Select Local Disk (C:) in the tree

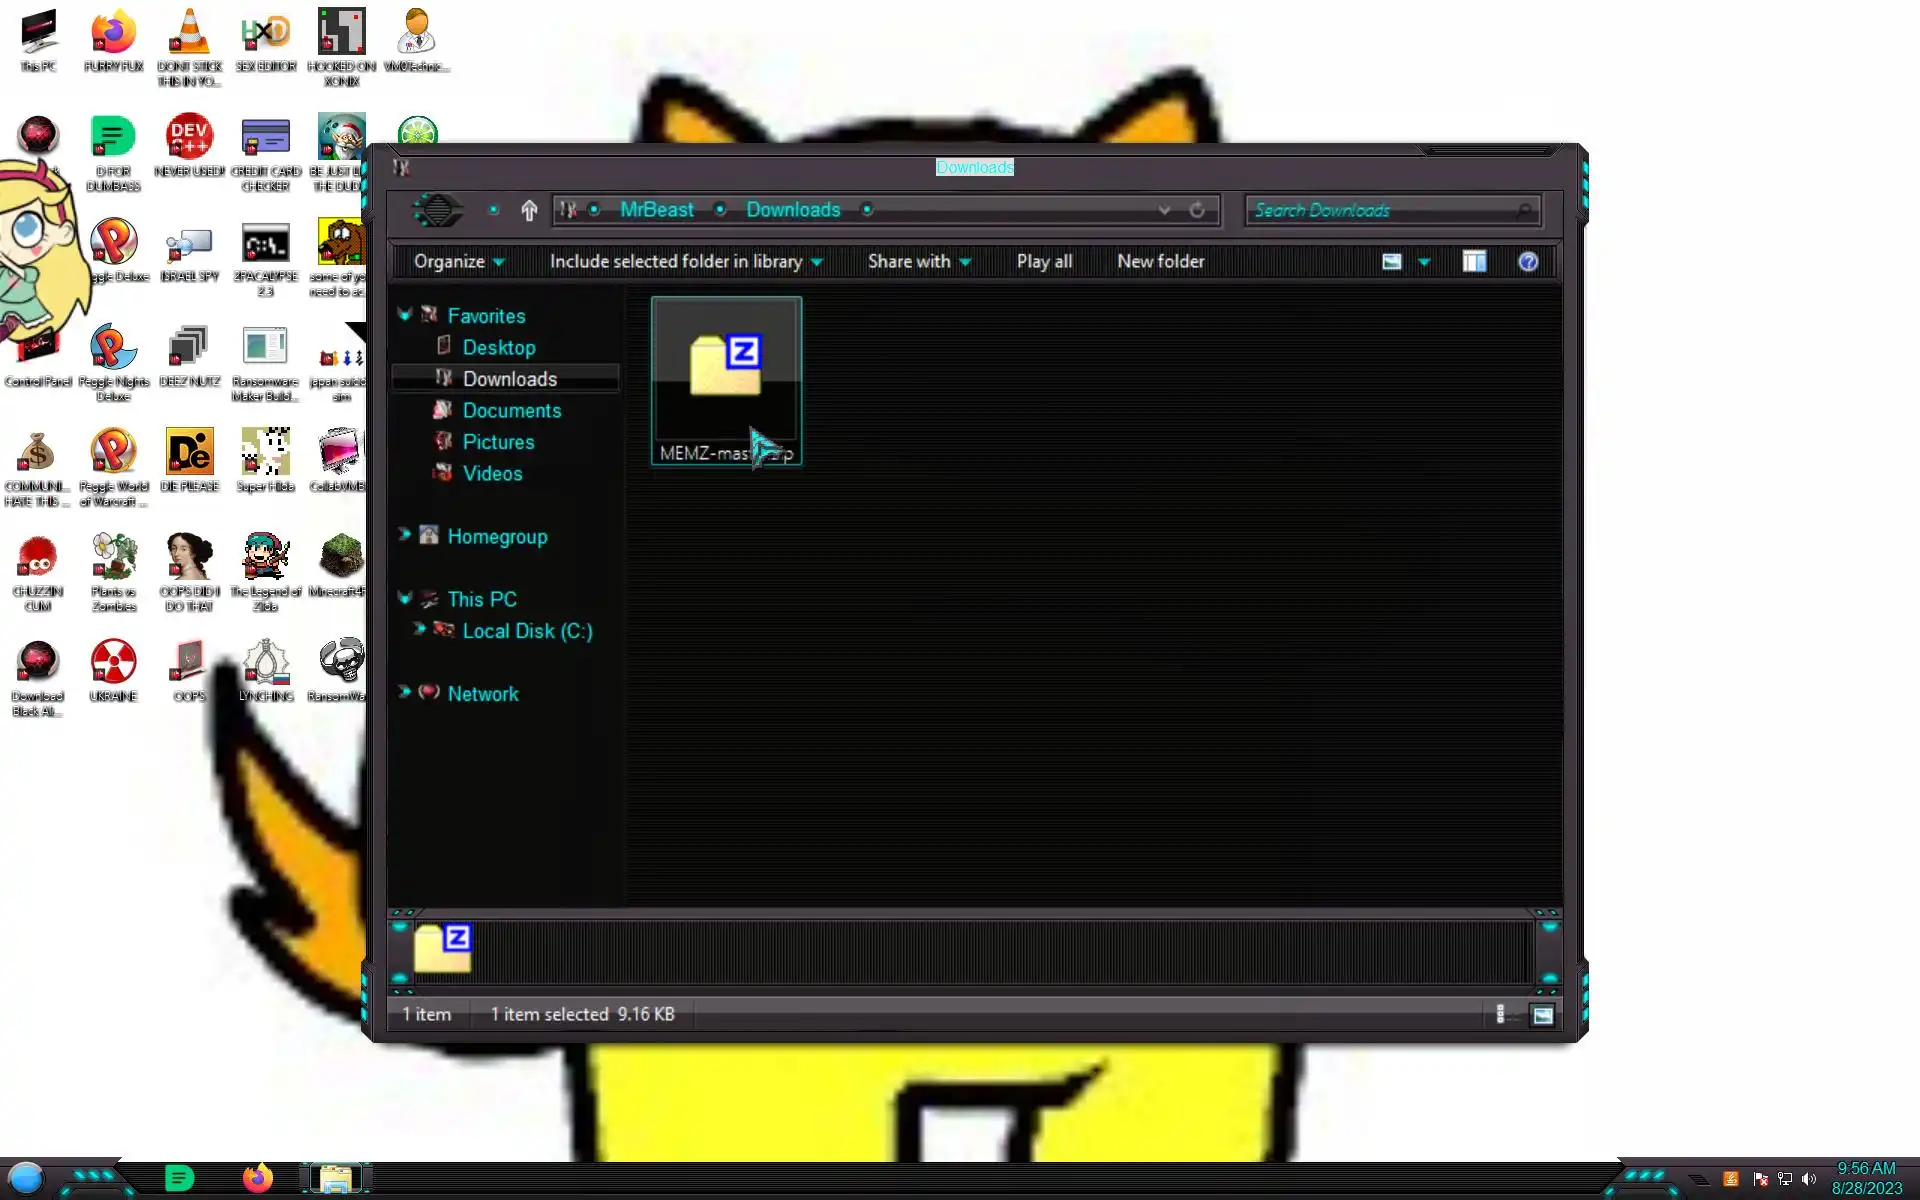(x=527, y=631)
